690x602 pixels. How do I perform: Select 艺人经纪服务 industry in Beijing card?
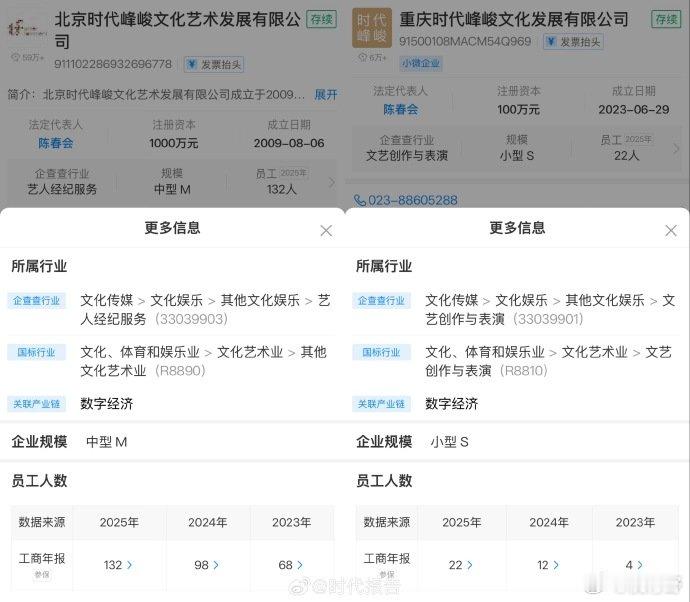[x=62, y=189]
